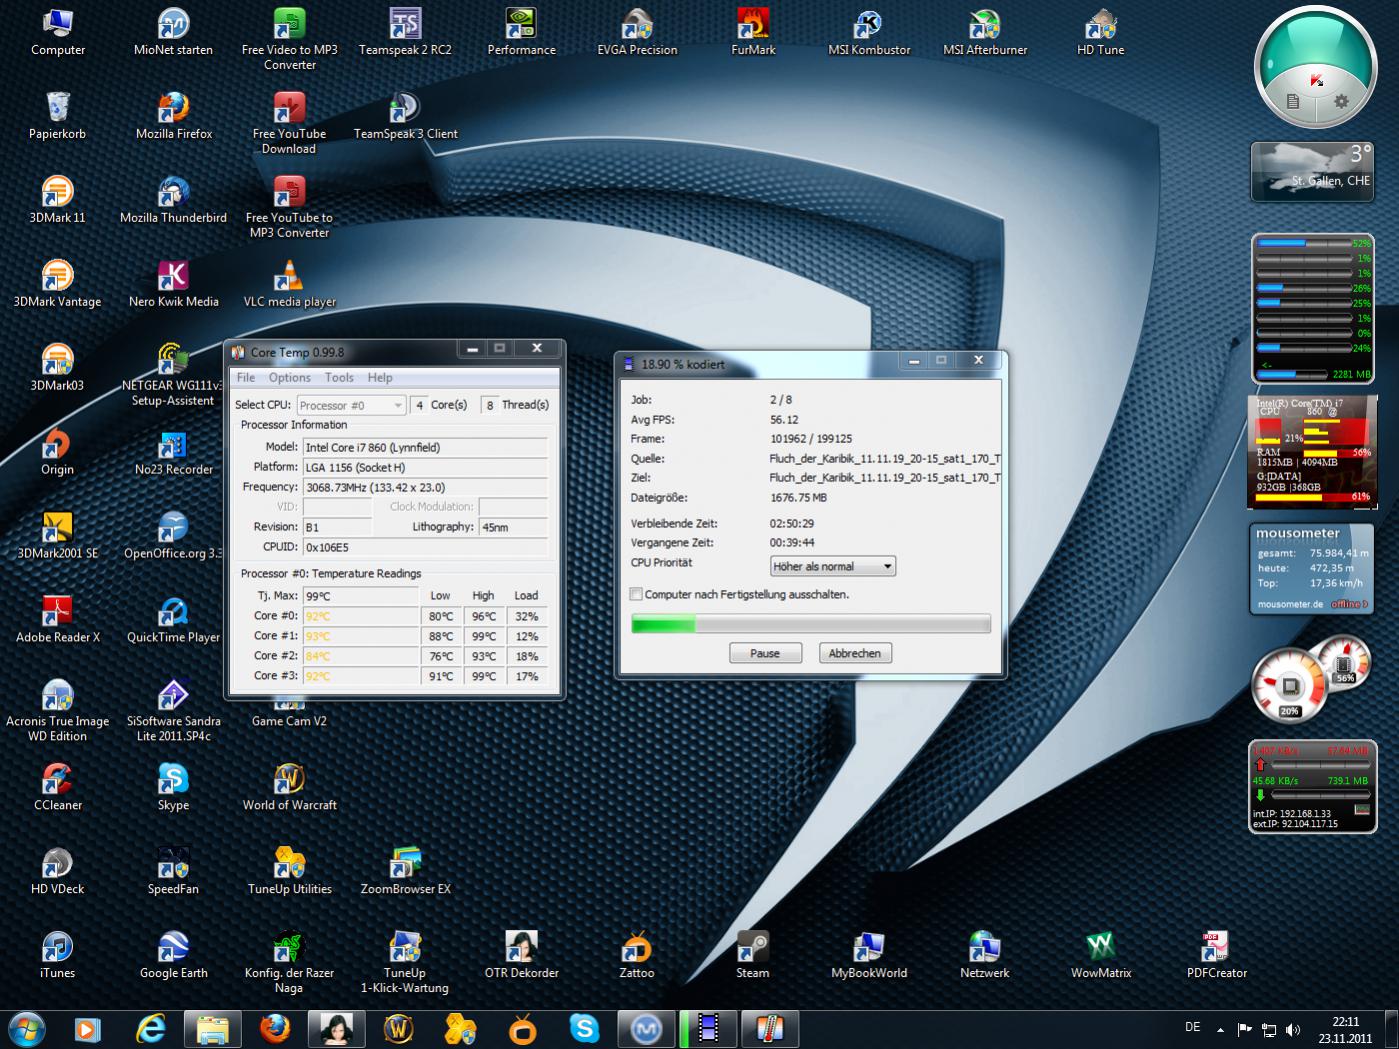Click the Pause encoding button
This screenshot has height=1049, width=1399.
(x=765, y=653)
